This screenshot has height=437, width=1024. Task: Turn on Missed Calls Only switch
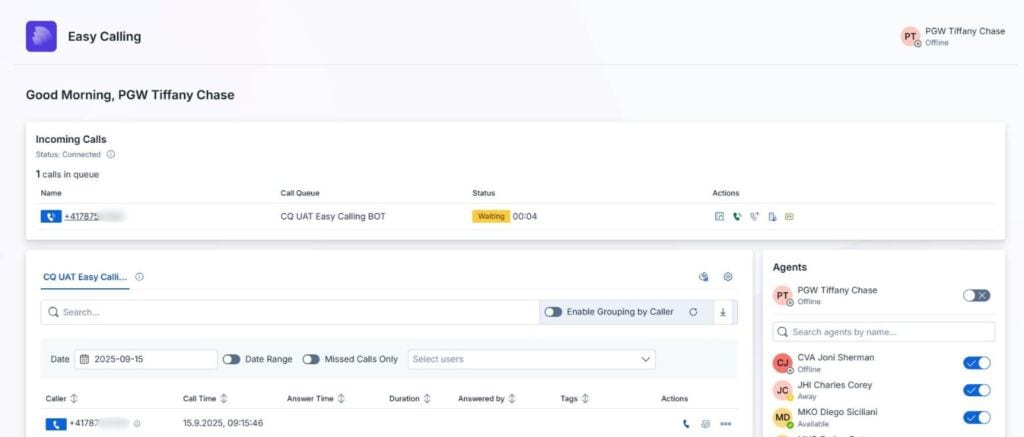[x=311, y=359]
